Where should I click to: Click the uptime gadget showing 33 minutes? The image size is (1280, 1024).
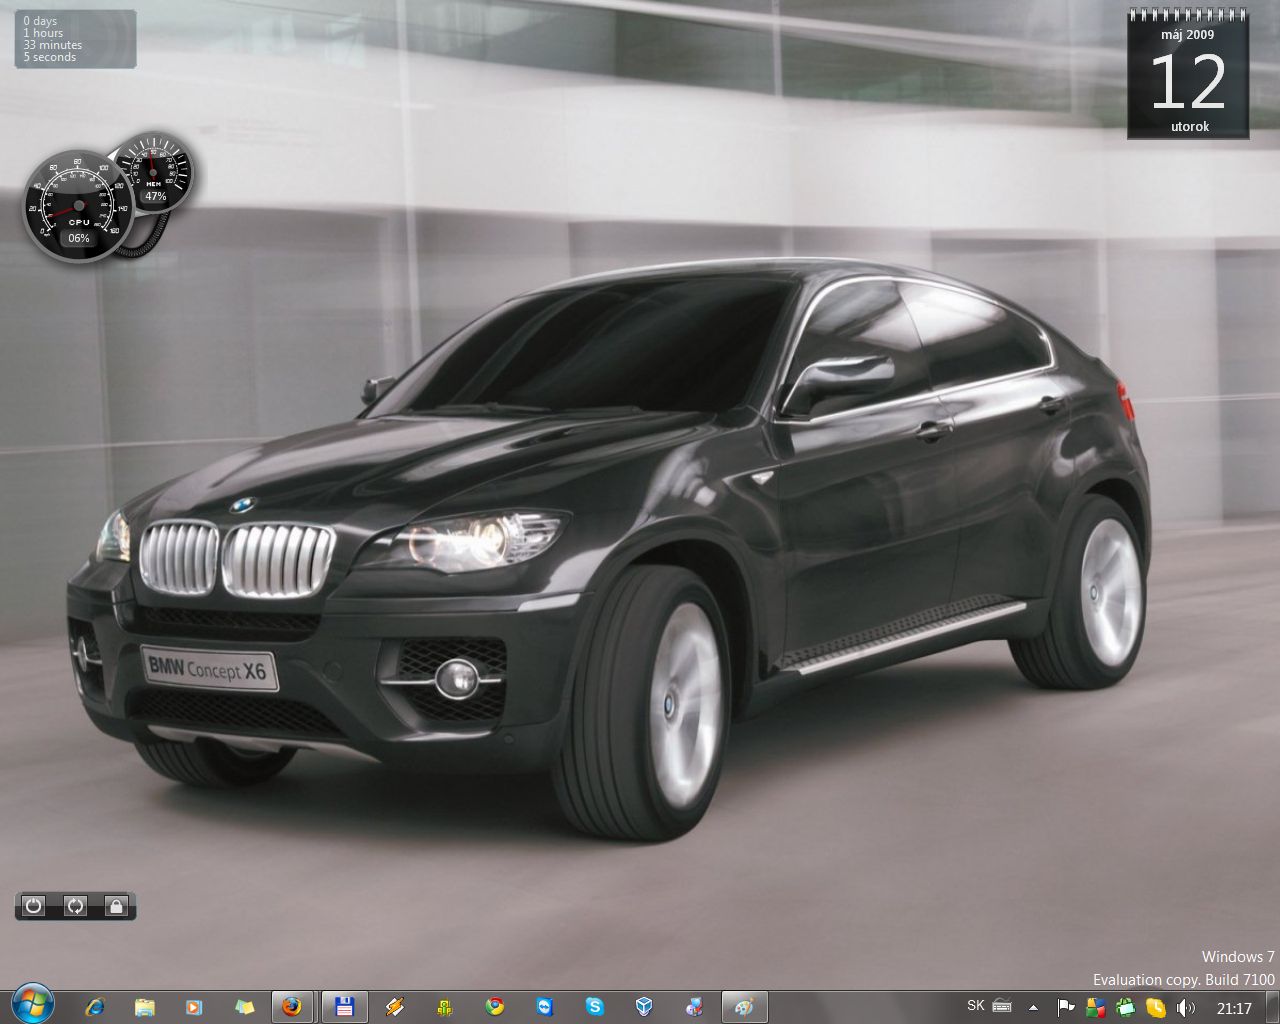tap(75, 39)
